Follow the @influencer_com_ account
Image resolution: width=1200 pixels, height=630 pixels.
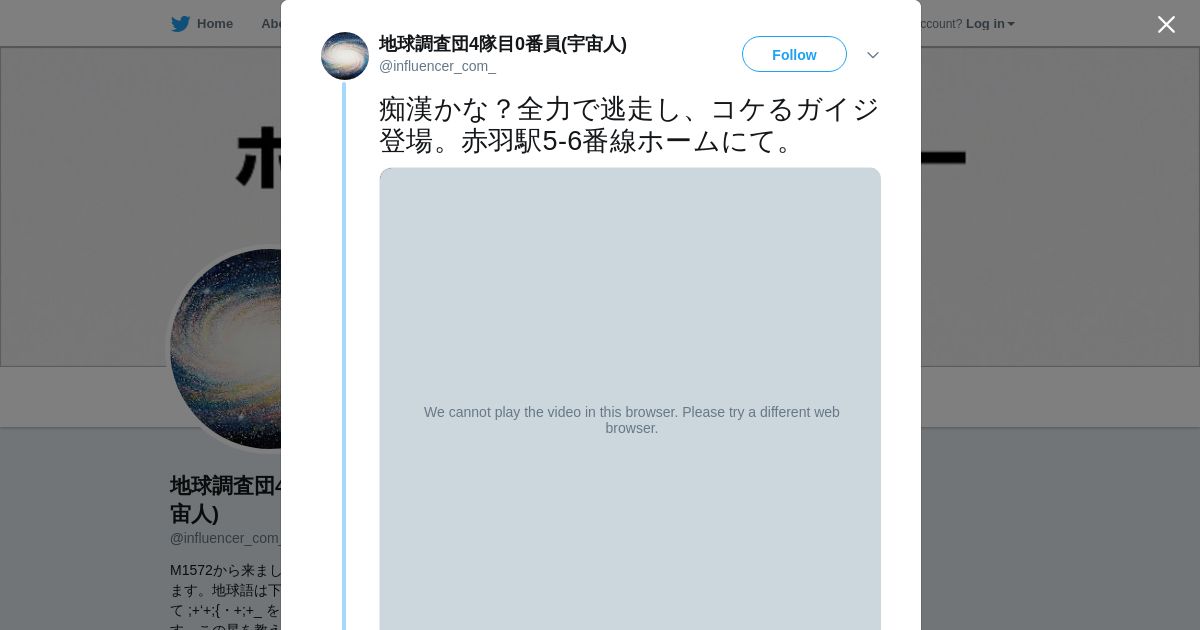[794, 54]
